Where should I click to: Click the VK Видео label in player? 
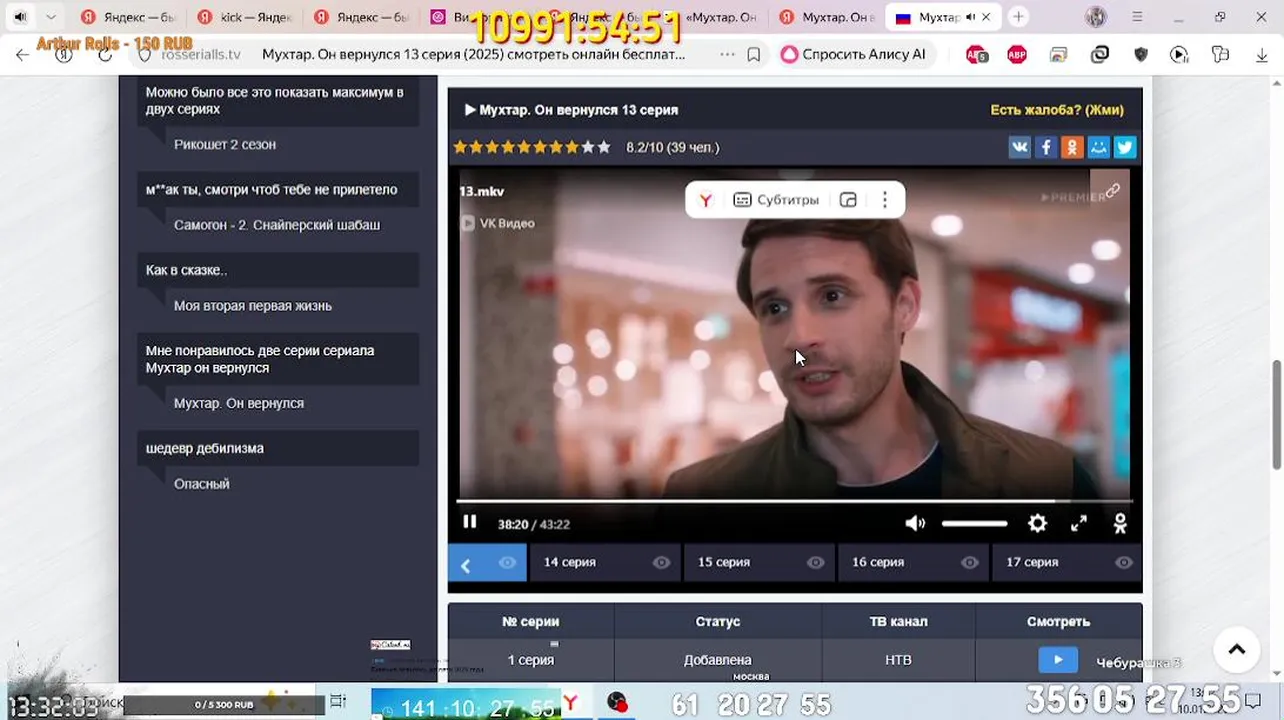point(497,223)
